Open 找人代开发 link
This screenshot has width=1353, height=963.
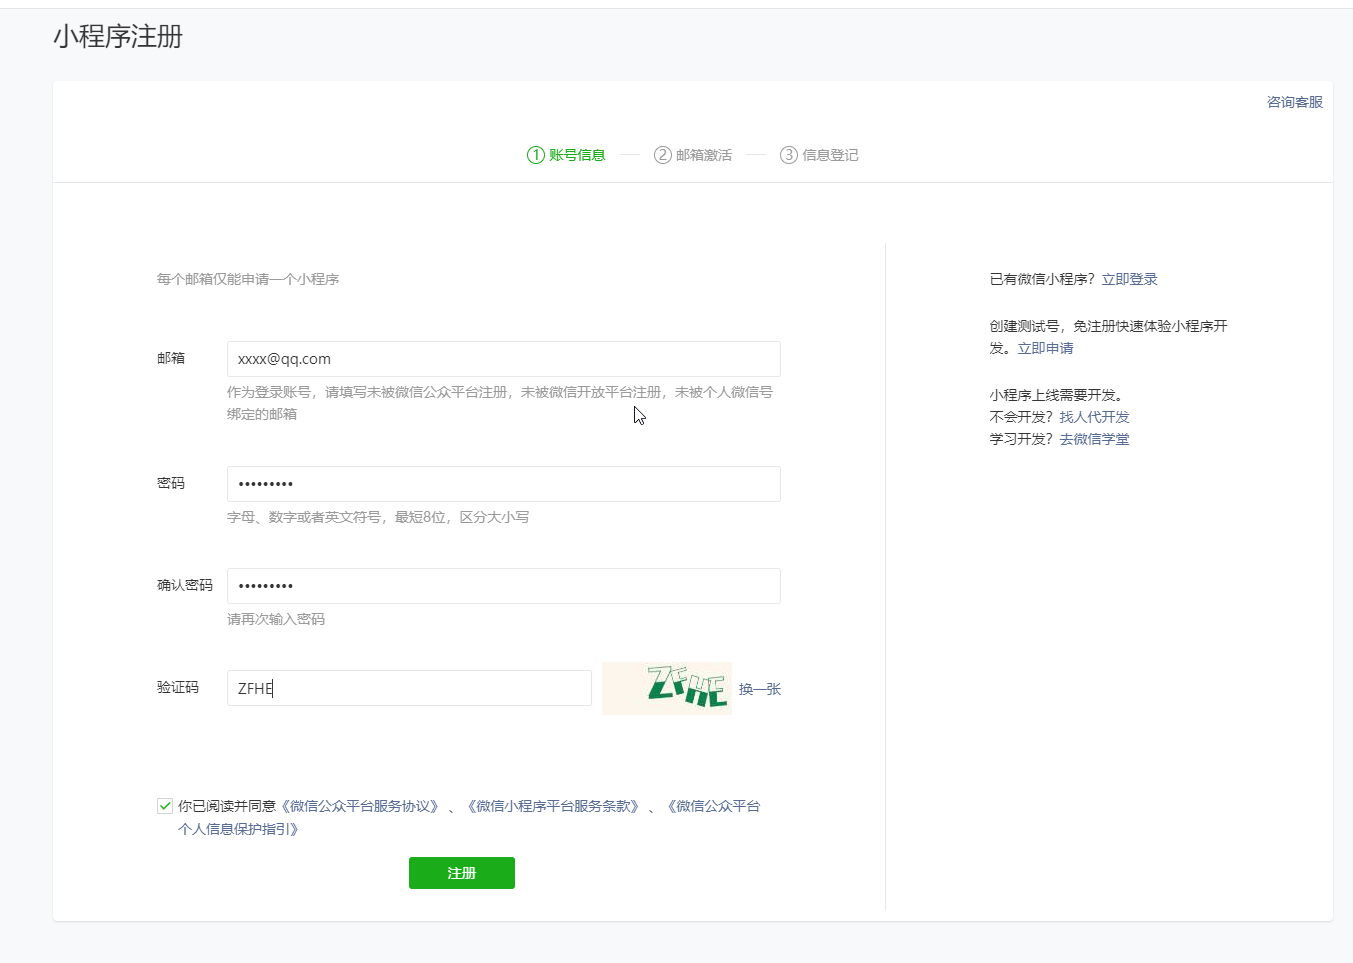[x=1095, y=417]
